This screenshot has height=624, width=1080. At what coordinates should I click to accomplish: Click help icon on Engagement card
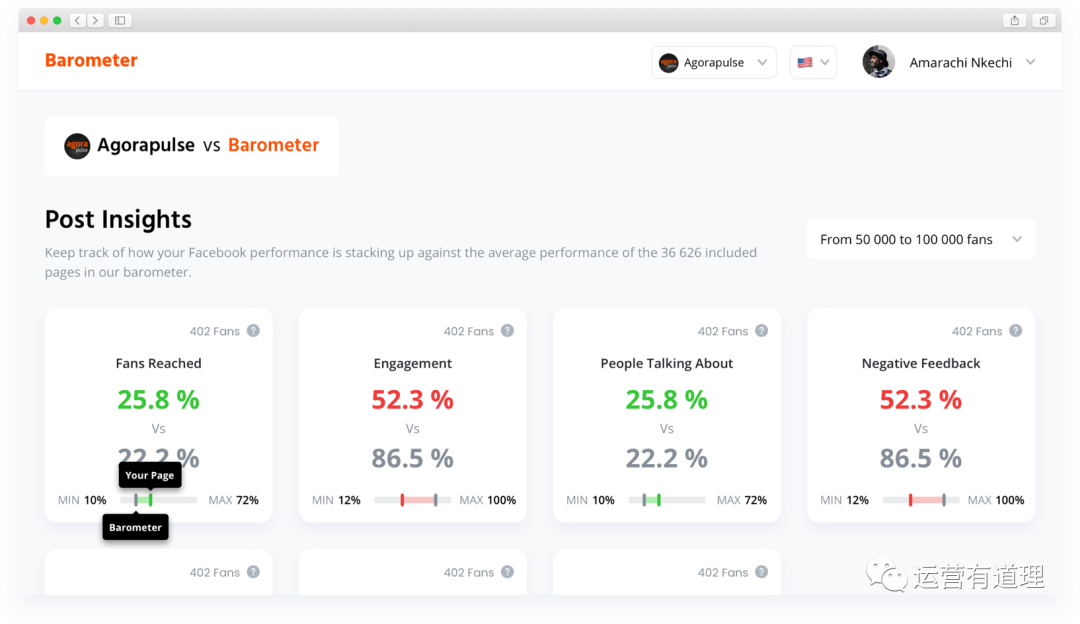coord(507,331)
